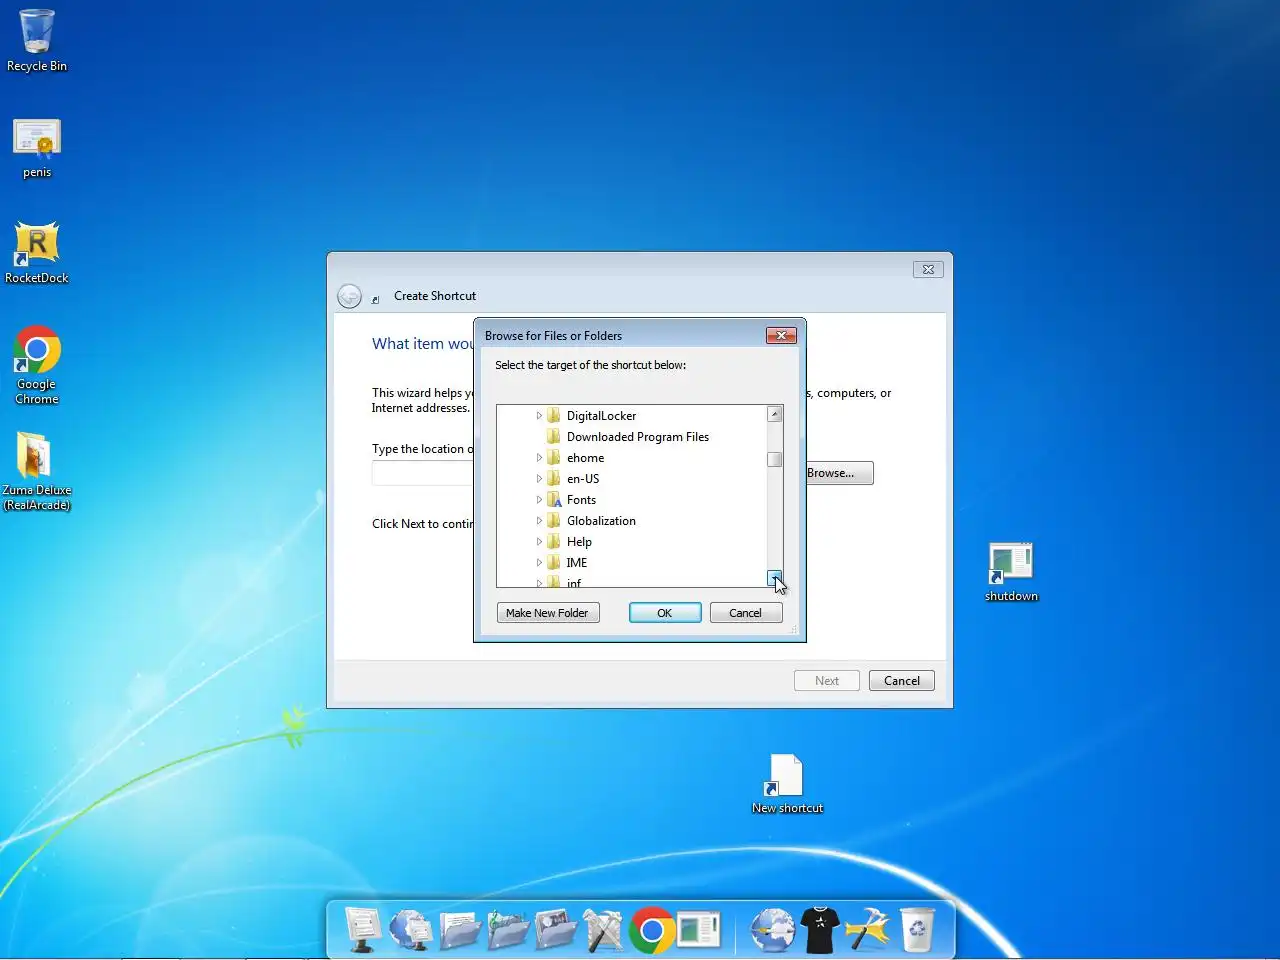This screenshot has height=960, width=1280.
Task: Select the IME folder in the tree
Action: coord(577,562)
